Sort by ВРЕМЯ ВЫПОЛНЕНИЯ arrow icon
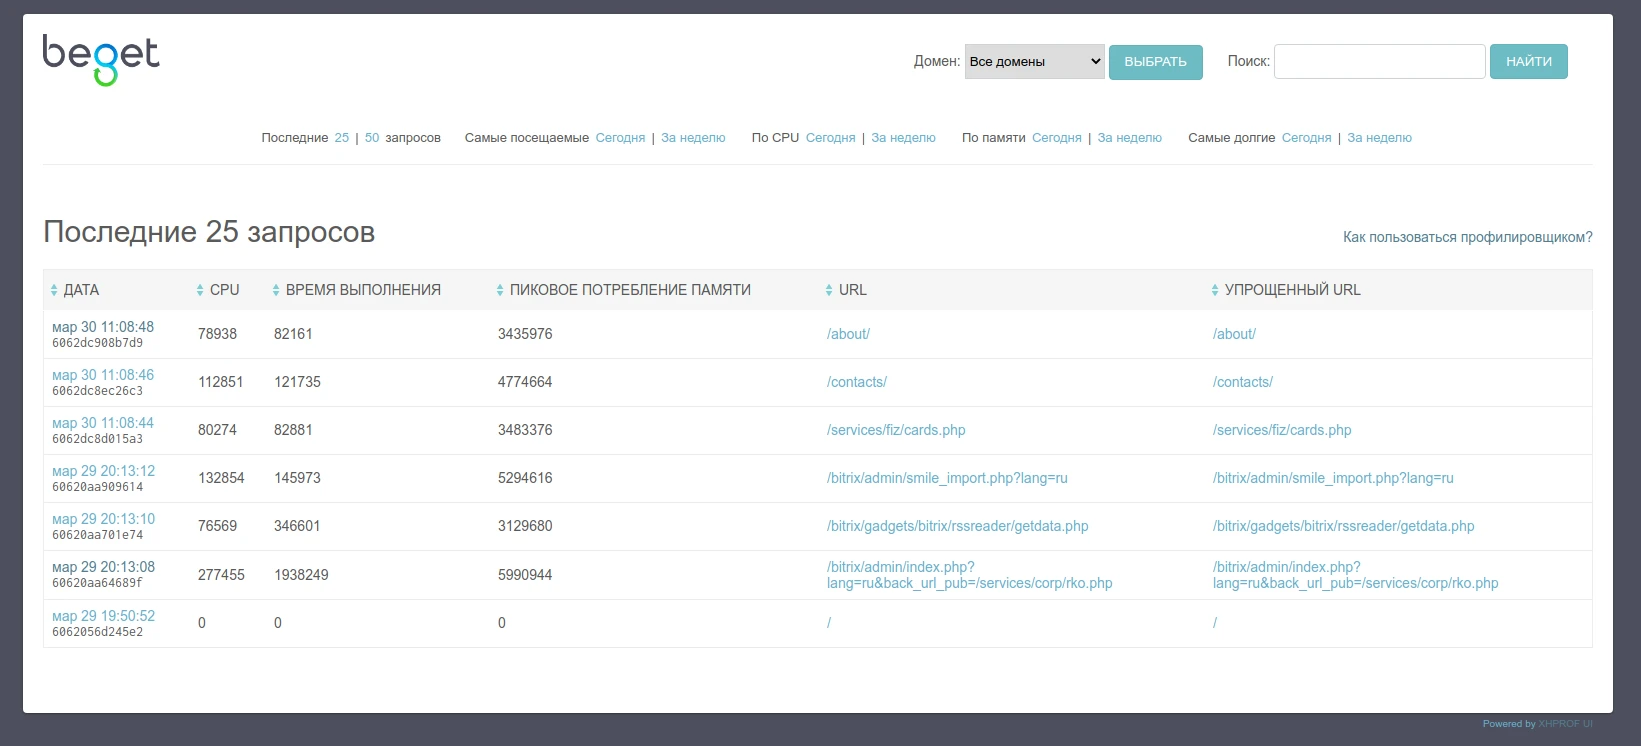1641x746 pixels. point(276,290)
